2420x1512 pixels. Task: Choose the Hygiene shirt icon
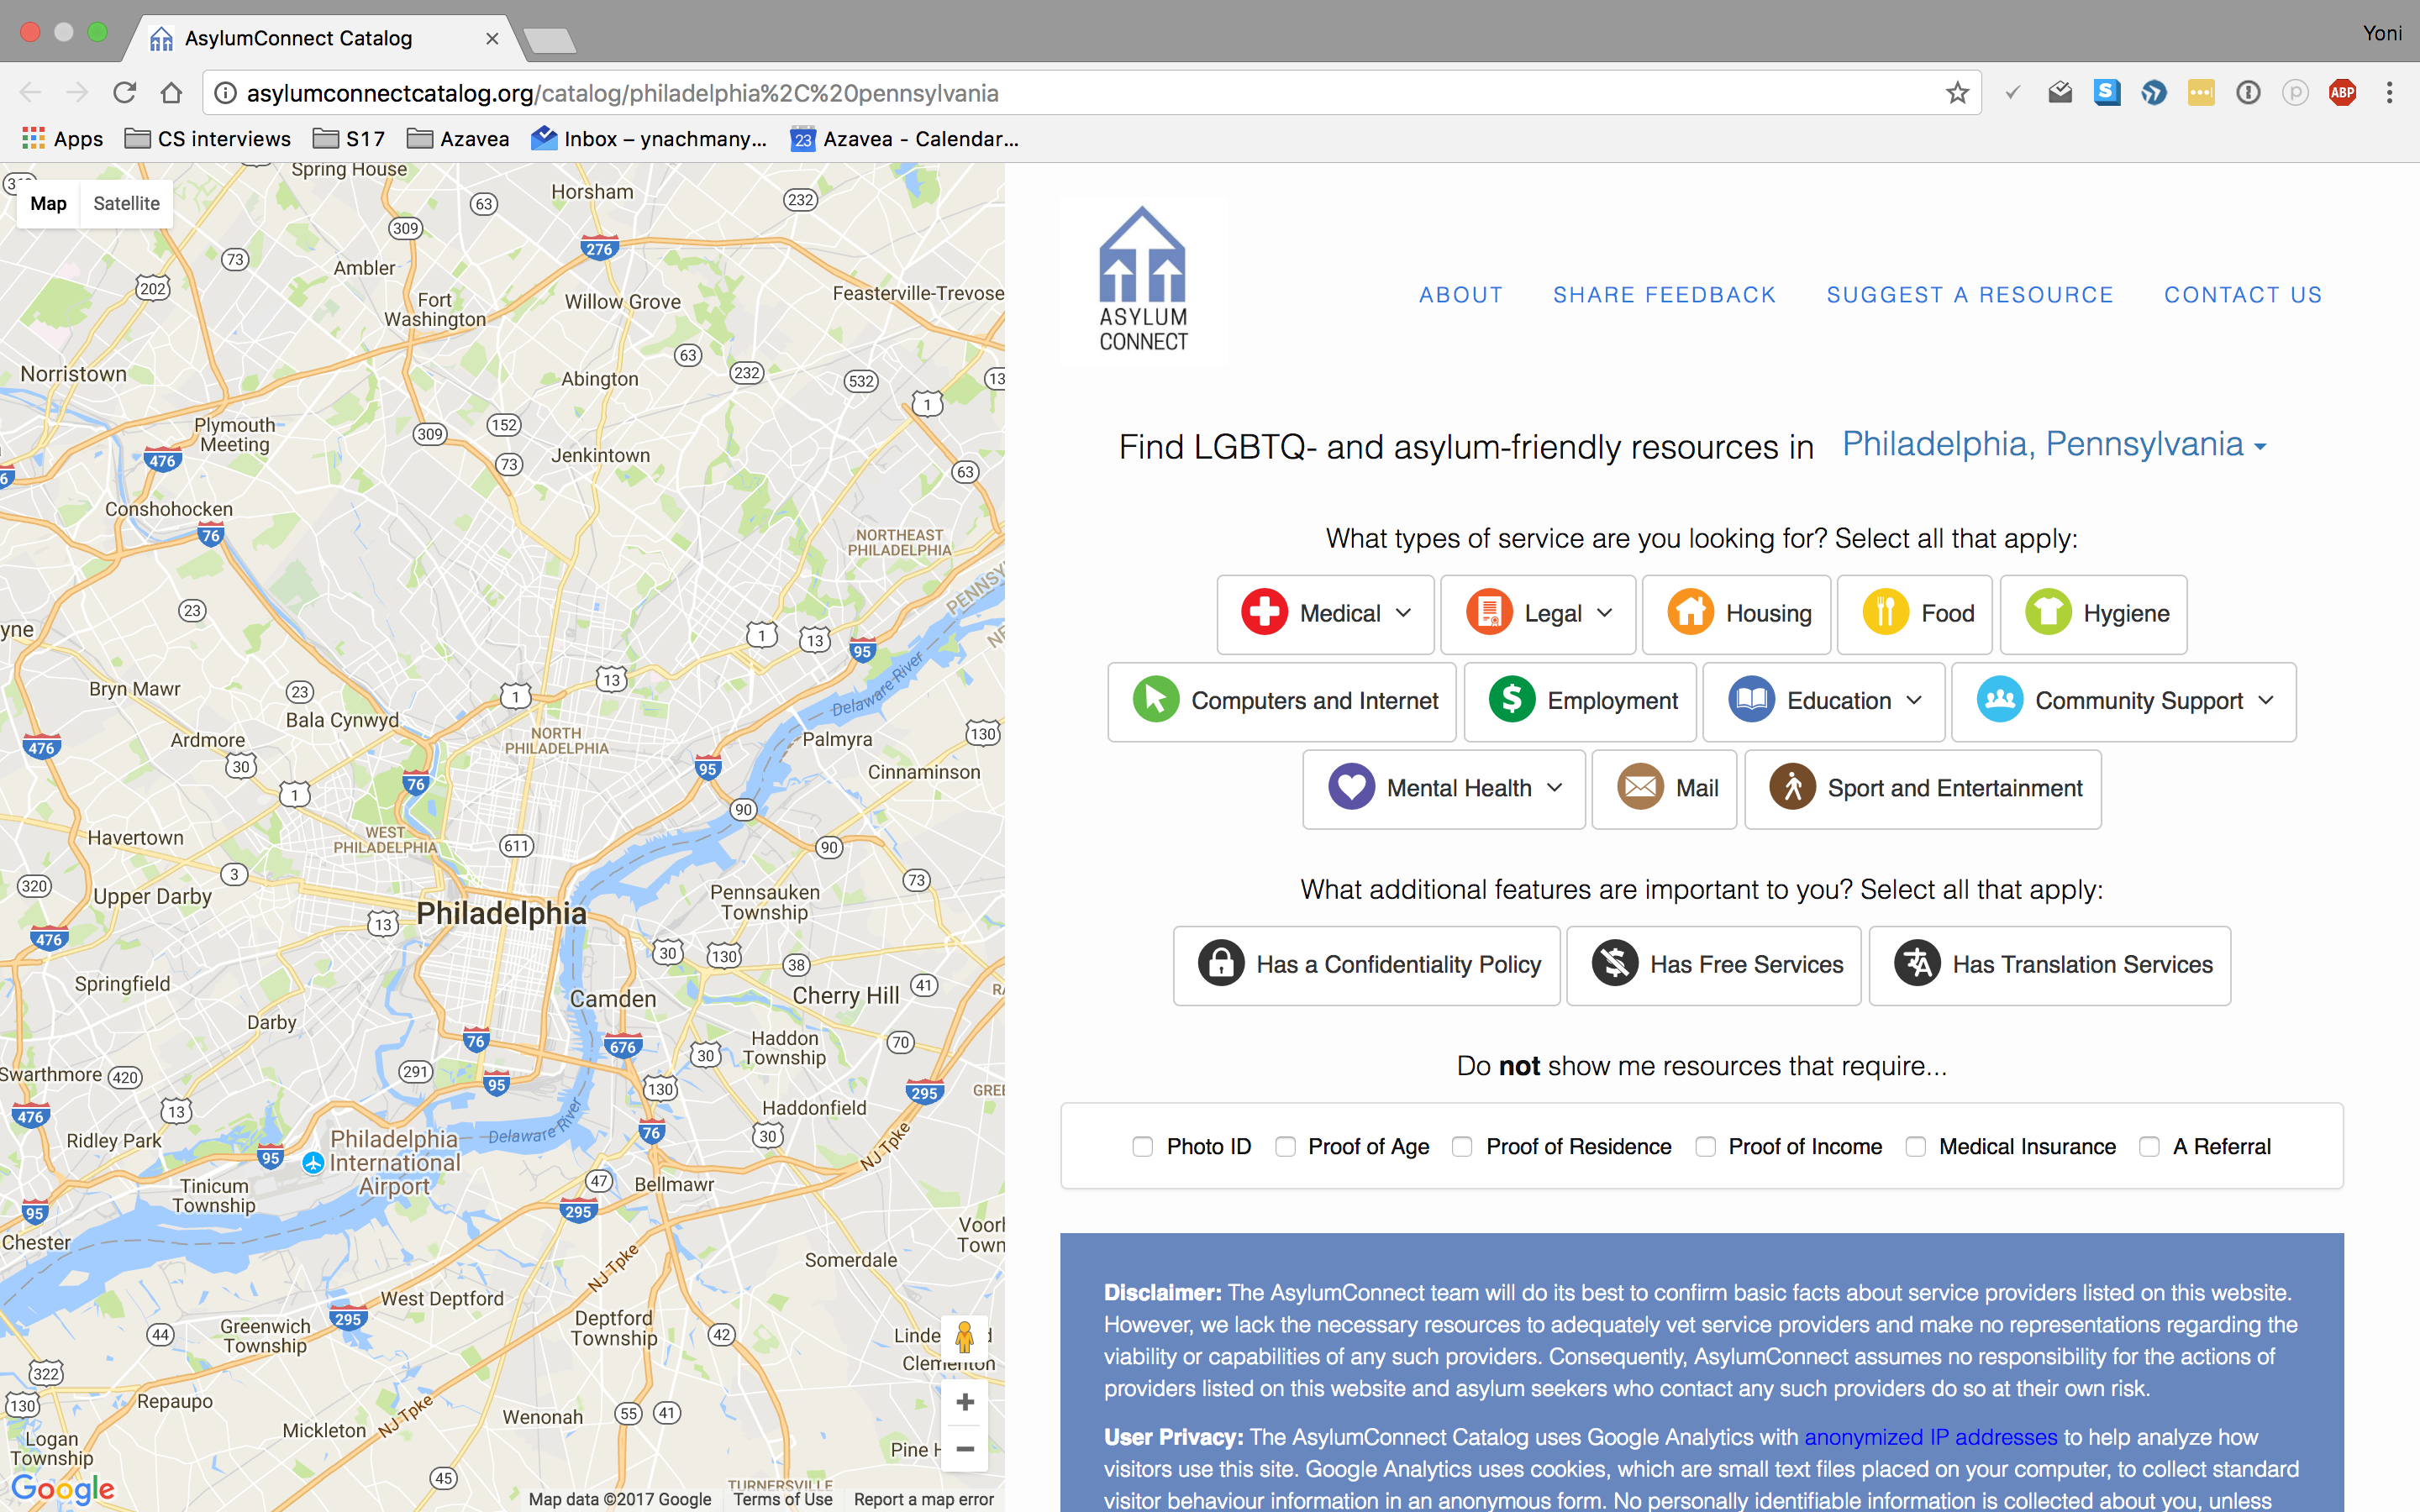click(x=2047, y=613)
